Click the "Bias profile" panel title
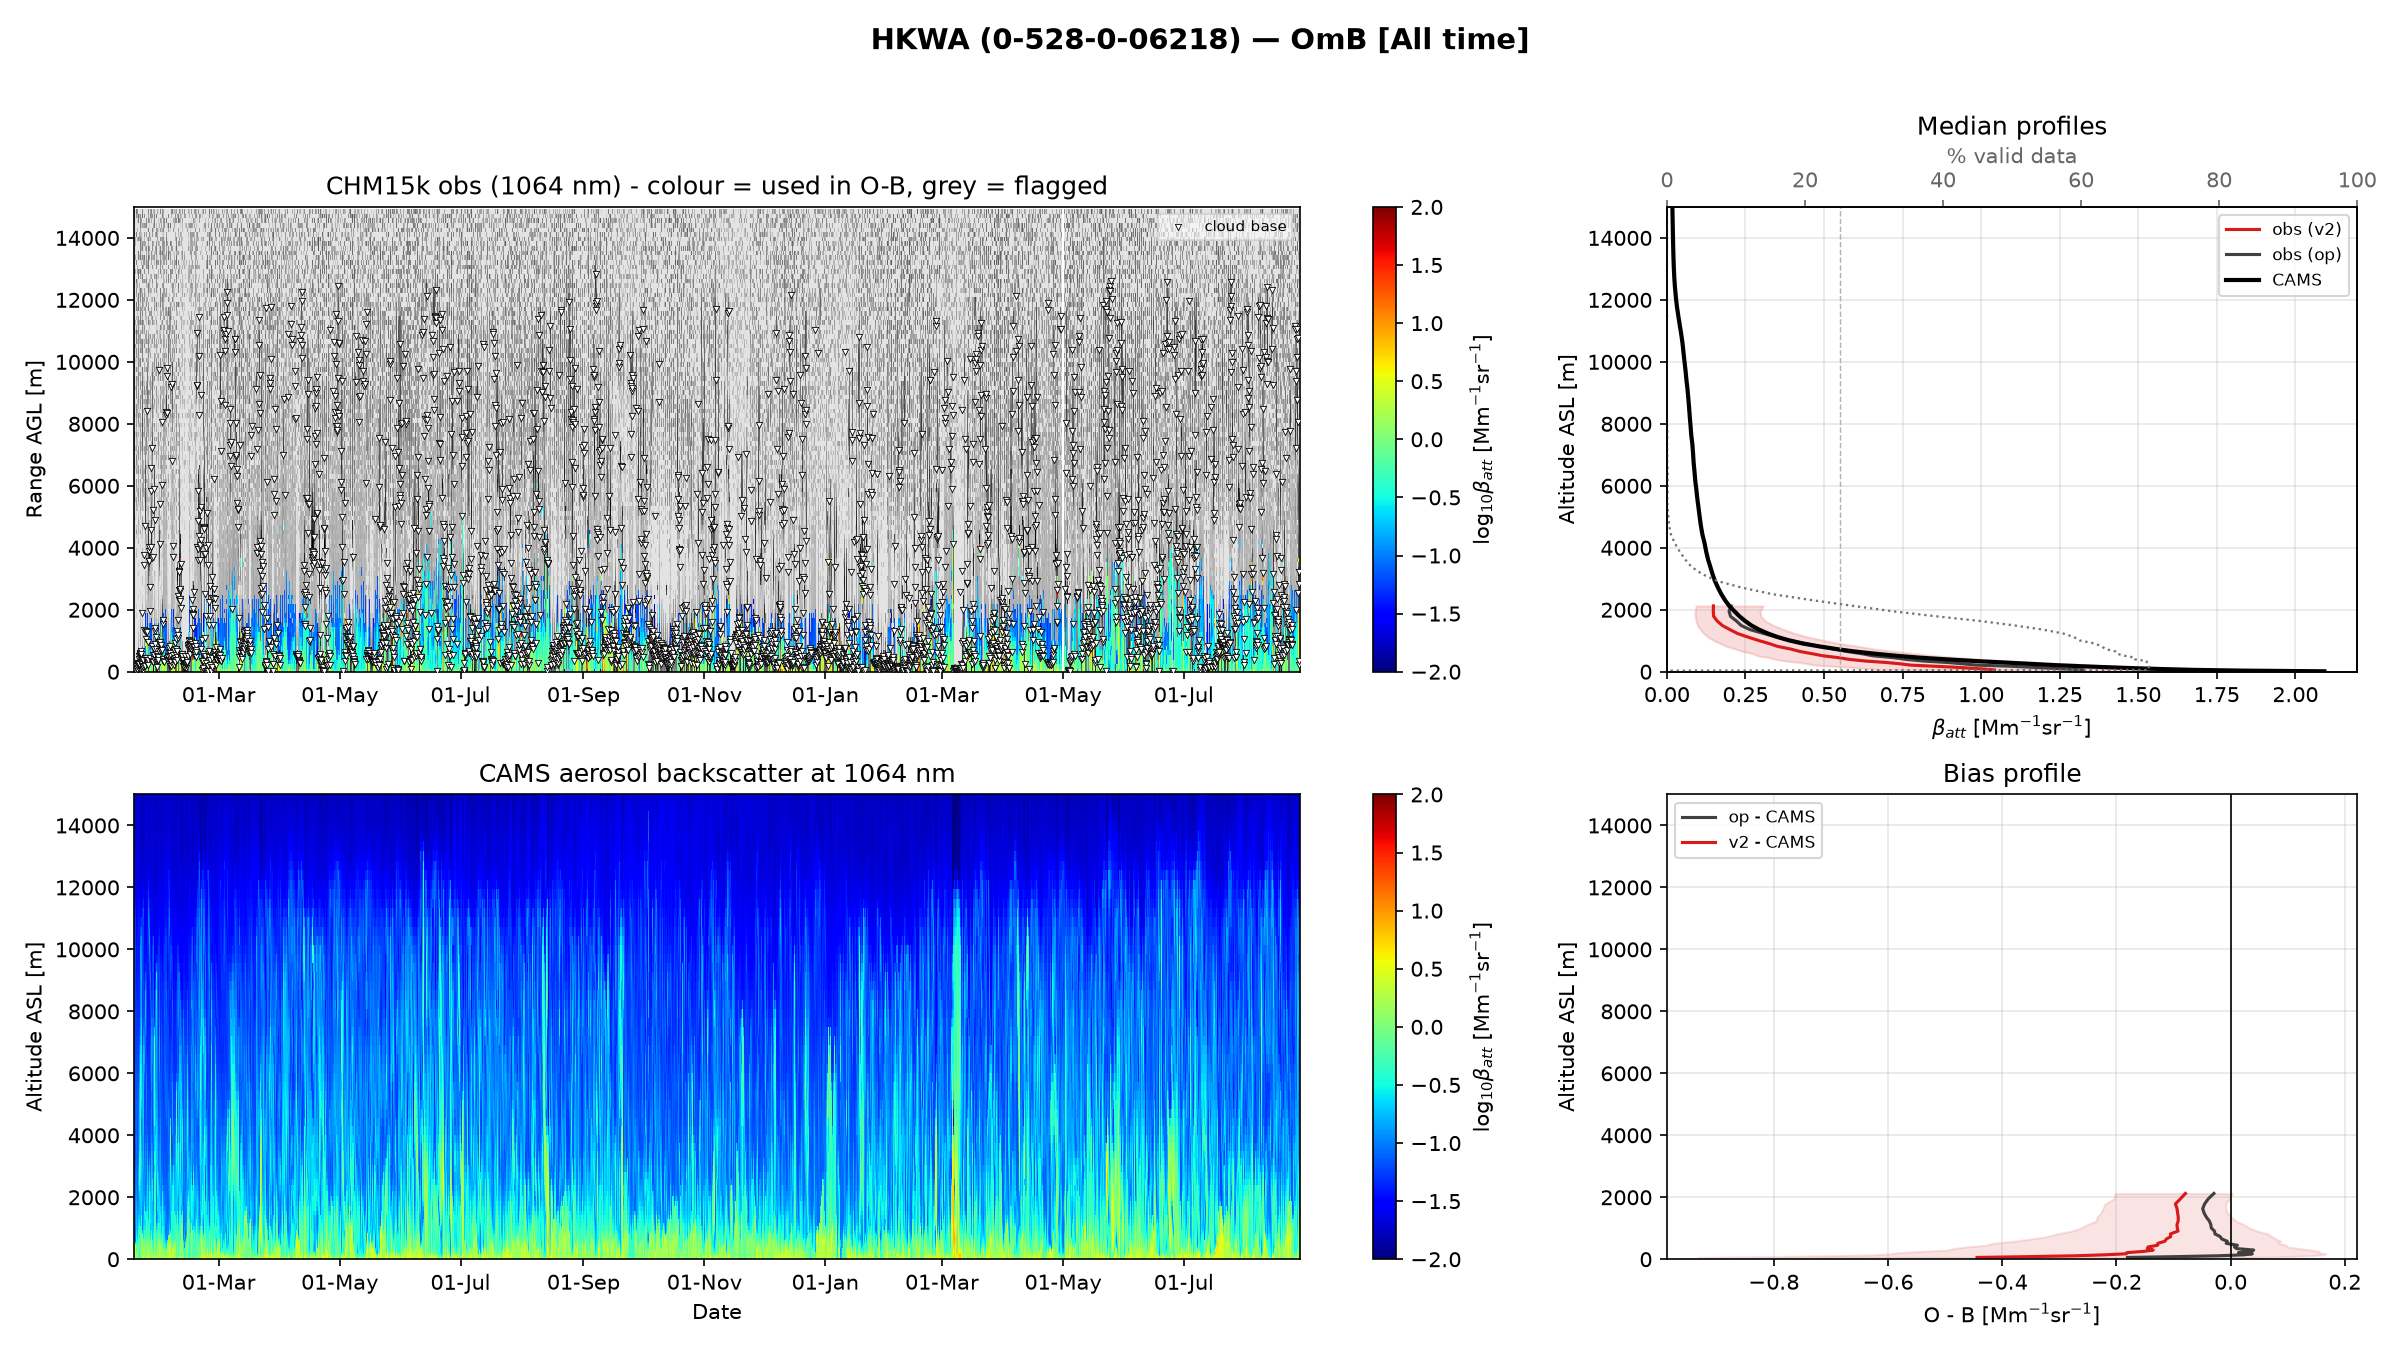Viewport: 2400px width, 1350px height. point(2011,773)
